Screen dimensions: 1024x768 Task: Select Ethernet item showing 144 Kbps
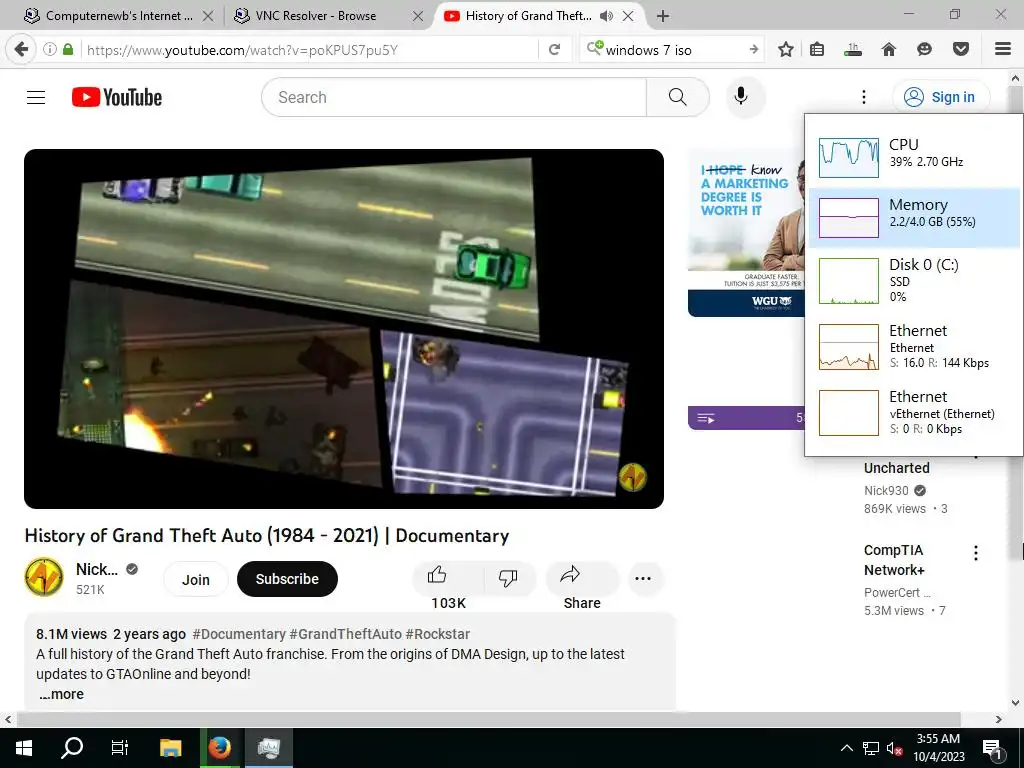(914, 347)
